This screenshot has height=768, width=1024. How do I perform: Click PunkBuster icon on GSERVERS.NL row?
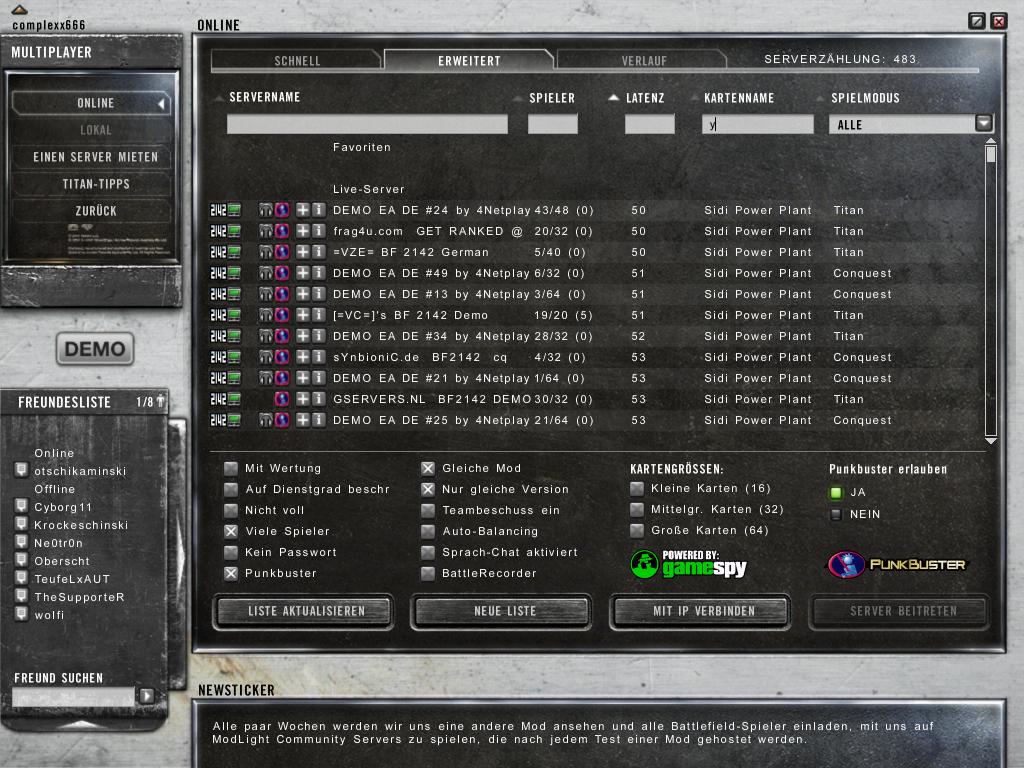click(x=282, y=399)
